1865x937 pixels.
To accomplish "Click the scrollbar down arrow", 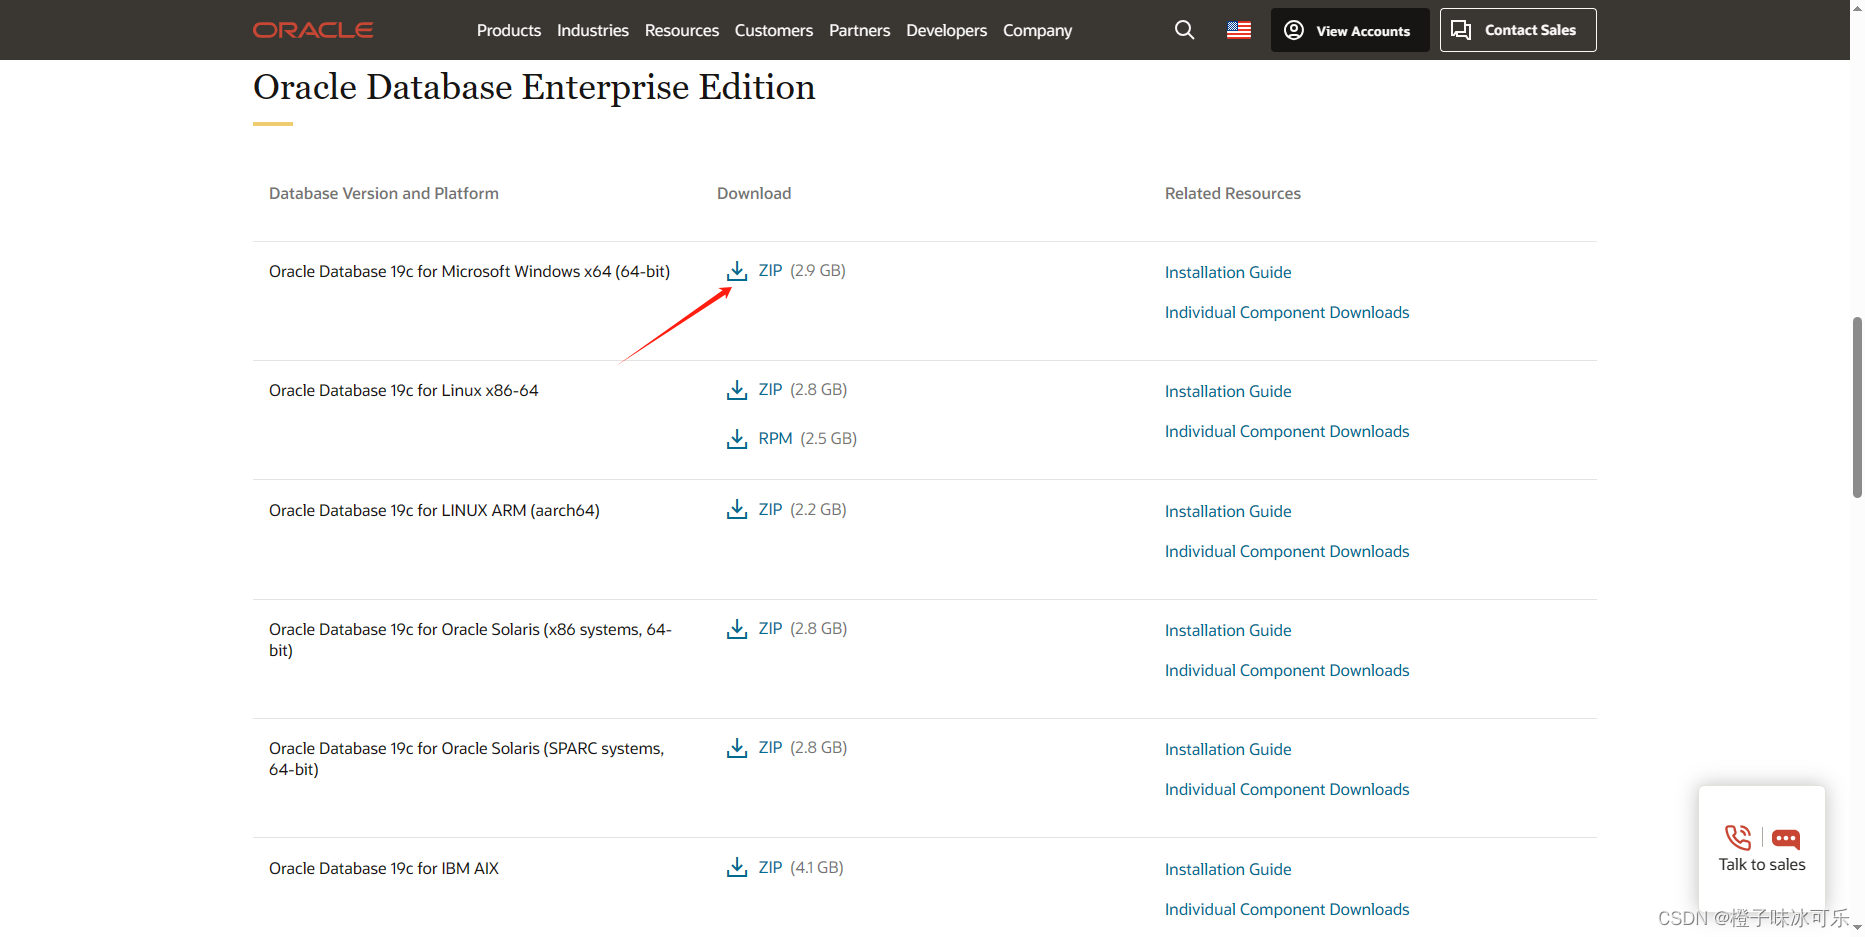I will click(1857, 928).
